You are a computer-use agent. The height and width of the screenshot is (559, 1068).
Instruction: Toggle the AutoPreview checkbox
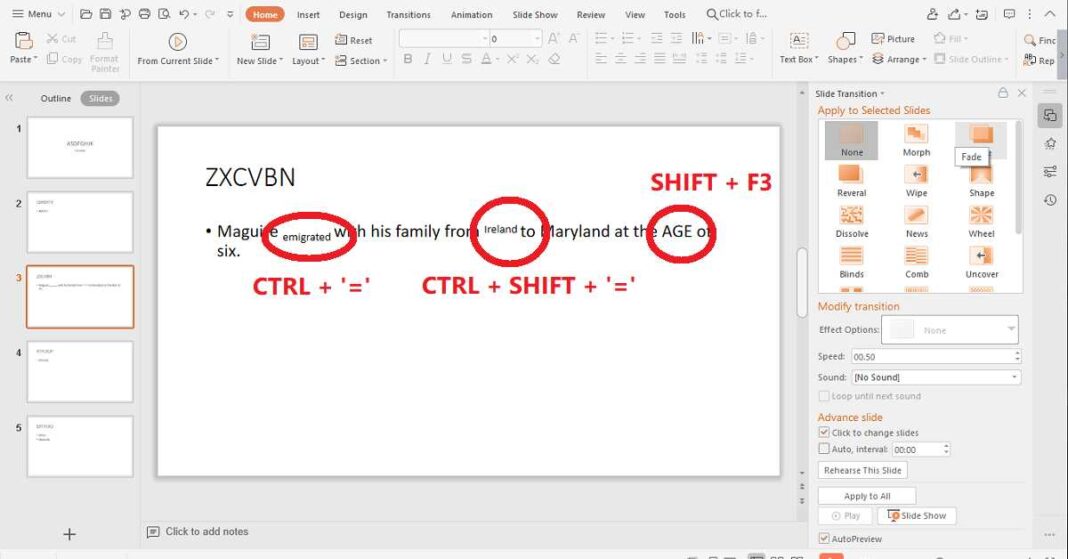point(824,539)
